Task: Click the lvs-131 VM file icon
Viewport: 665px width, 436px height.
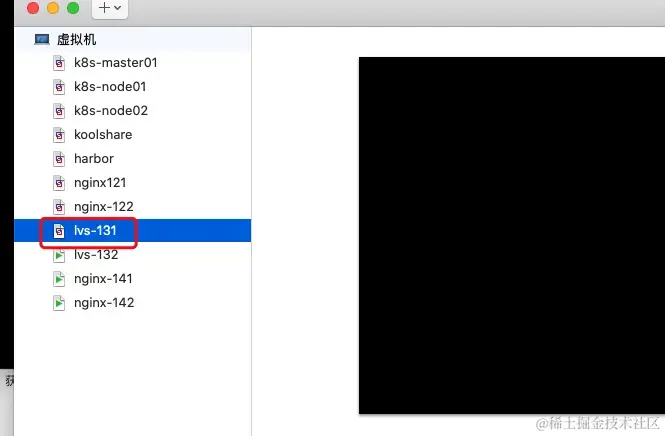Action: click(59, 231)
